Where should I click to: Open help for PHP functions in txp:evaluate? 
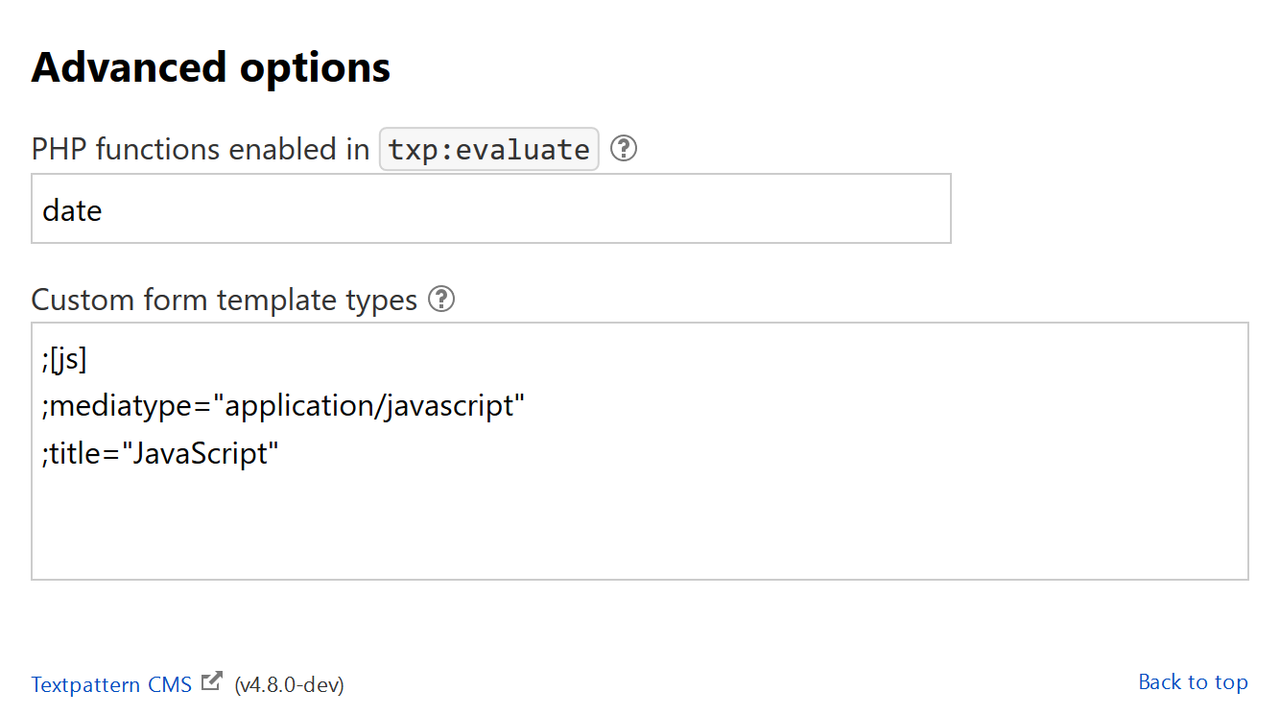(x=624, y=149)
